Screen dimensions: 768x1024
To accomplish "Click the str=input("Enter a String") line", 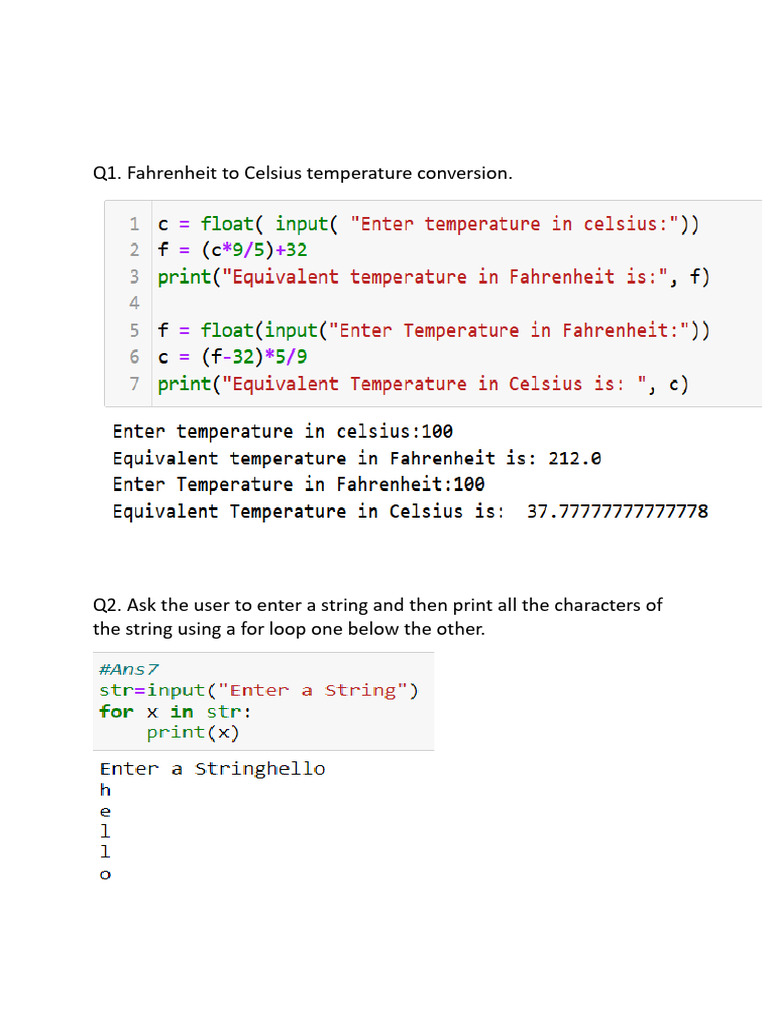I will (259, 690).
